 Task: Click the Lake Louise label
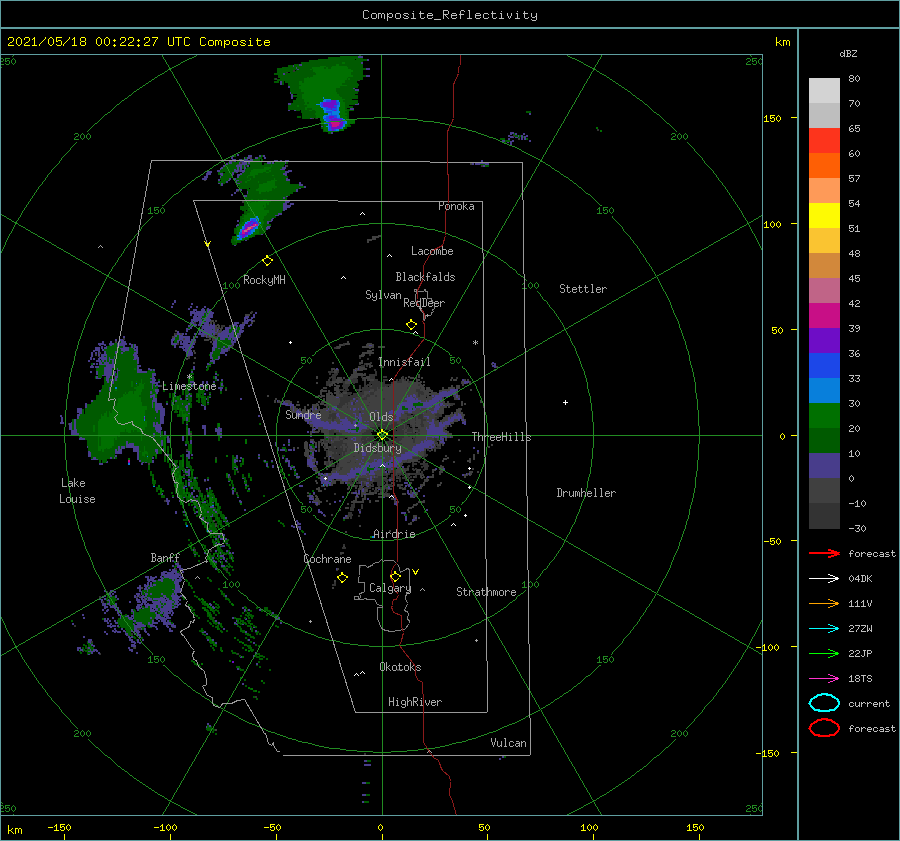(77, 491)
